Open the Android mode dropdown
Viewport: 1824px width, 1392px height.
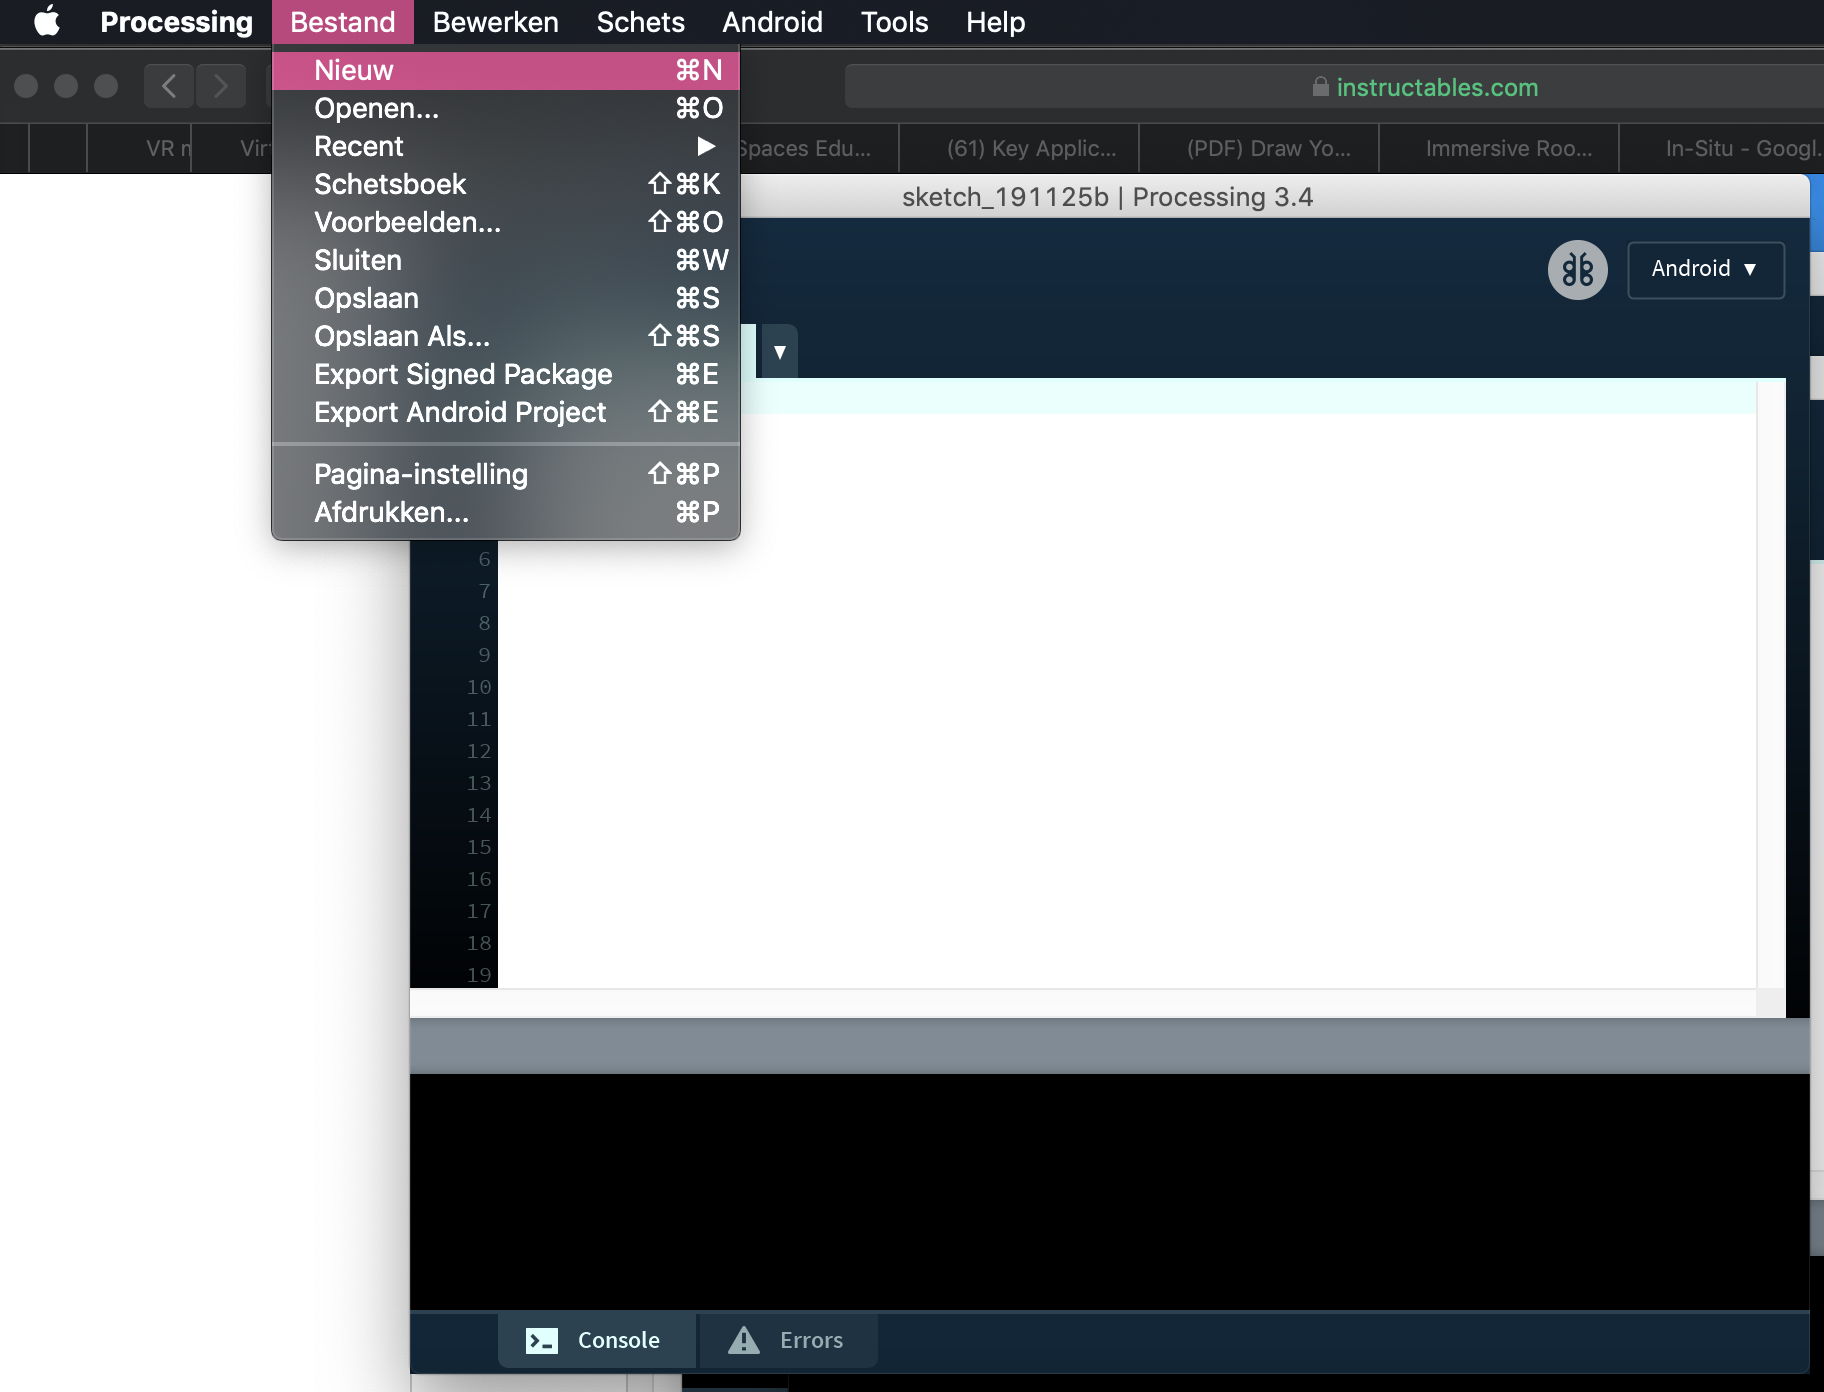[x=1705, y=269]
